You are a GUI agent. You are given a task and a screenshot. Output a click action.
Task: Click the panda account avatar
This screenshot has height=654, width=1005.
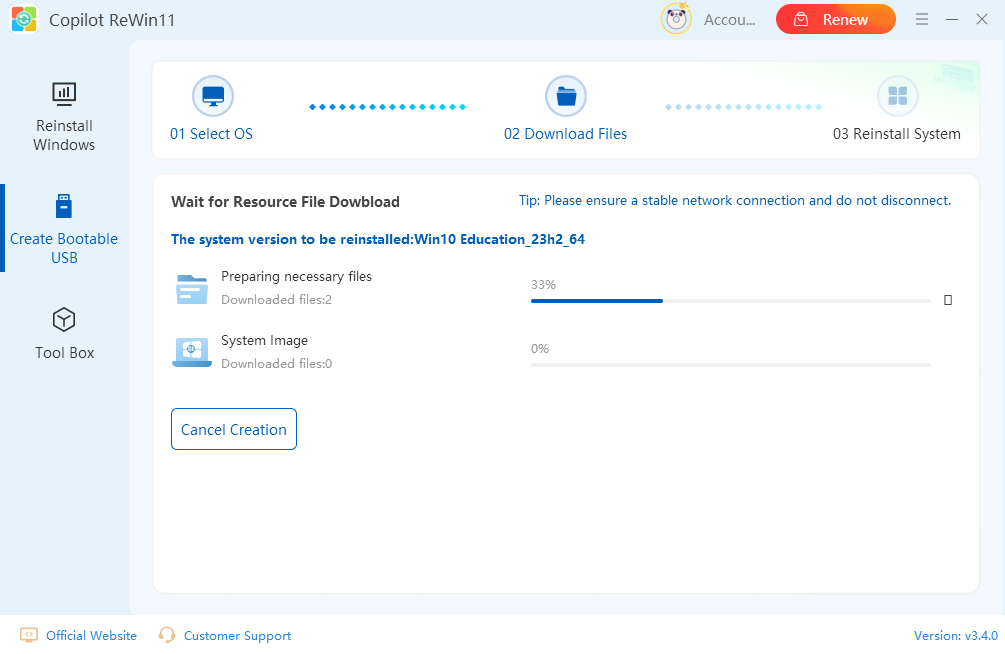677,19
